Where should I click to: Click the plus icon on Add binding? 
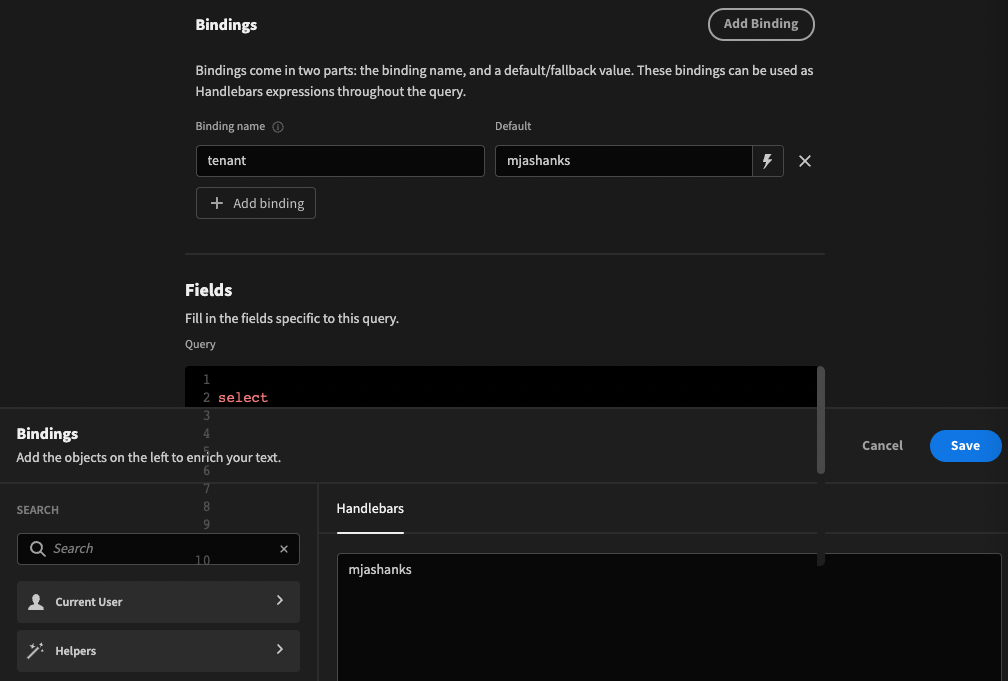click(x=218, y=202)
